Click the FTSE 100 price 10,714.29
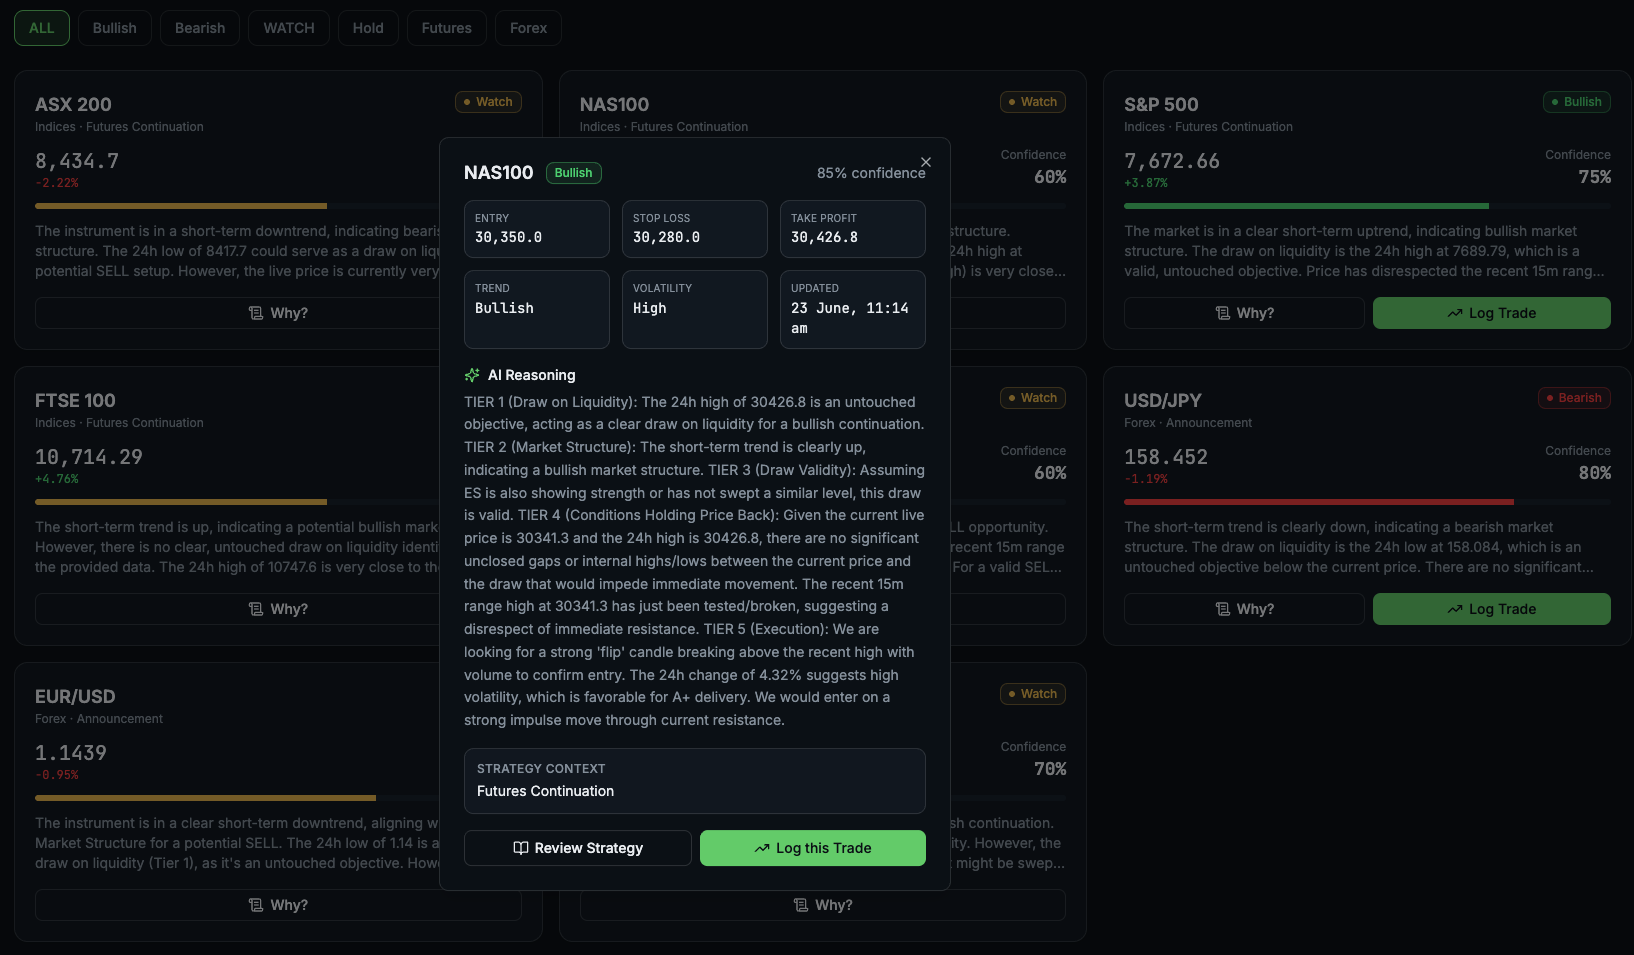Screen dimensions: 1634x955 [x=89, y=457]
